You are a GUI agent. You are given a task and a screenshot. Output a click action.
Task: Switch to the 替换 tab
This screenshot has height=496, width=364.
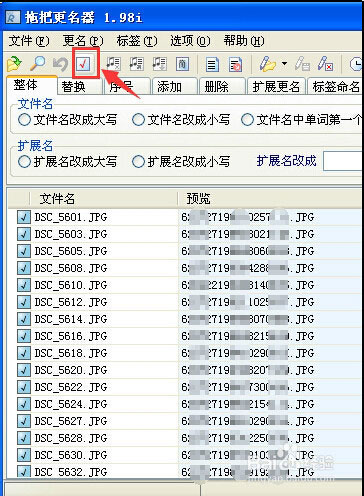[x=80, y=87]
